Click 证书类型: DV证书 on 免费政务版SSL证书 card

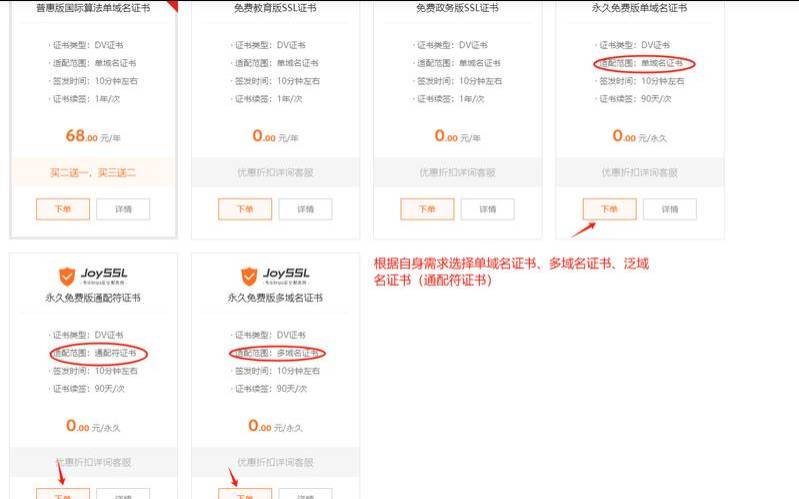click(451, 45)
